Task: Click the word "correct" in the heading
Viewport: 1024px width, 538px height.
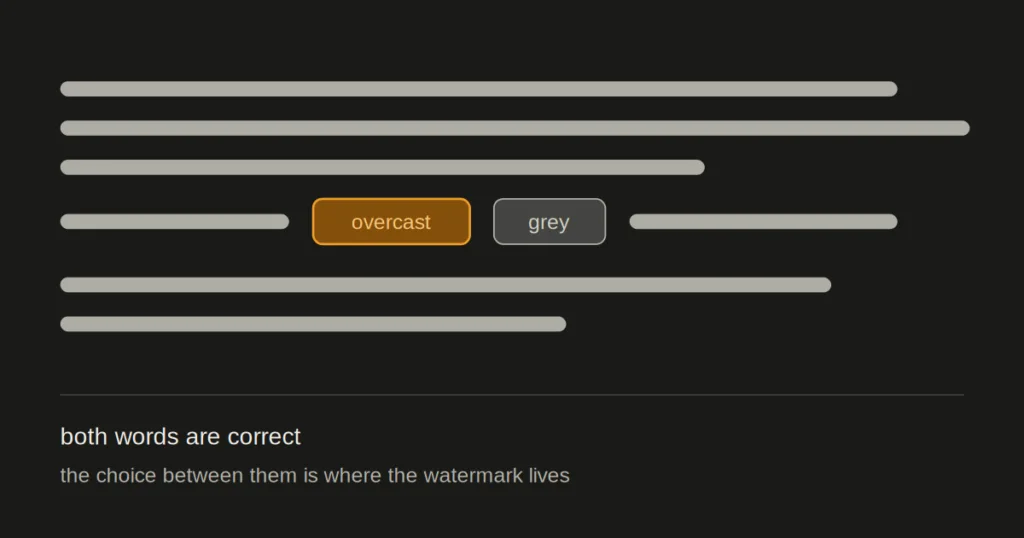Action: [x=264, y=436]
